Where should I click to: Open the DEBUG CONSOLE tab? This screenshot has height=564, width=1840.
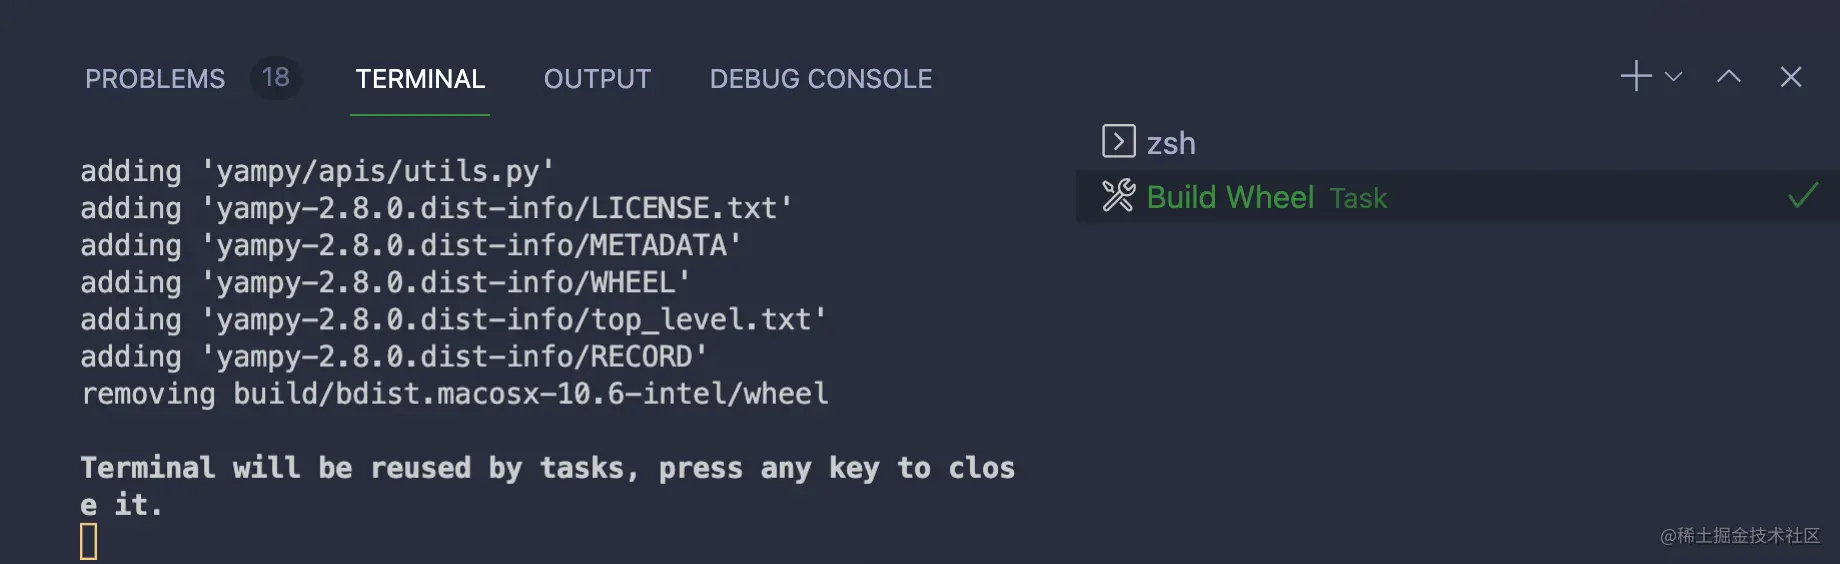(x=820, y=79)
